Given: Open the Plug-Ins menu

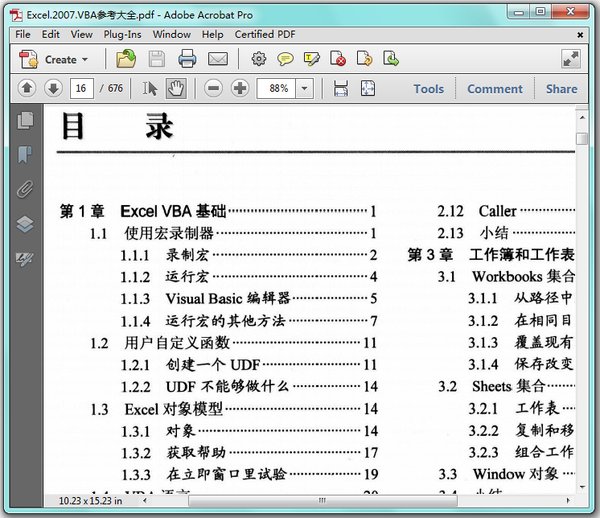Looking at the screenshot, I should [x=122, y=34].
